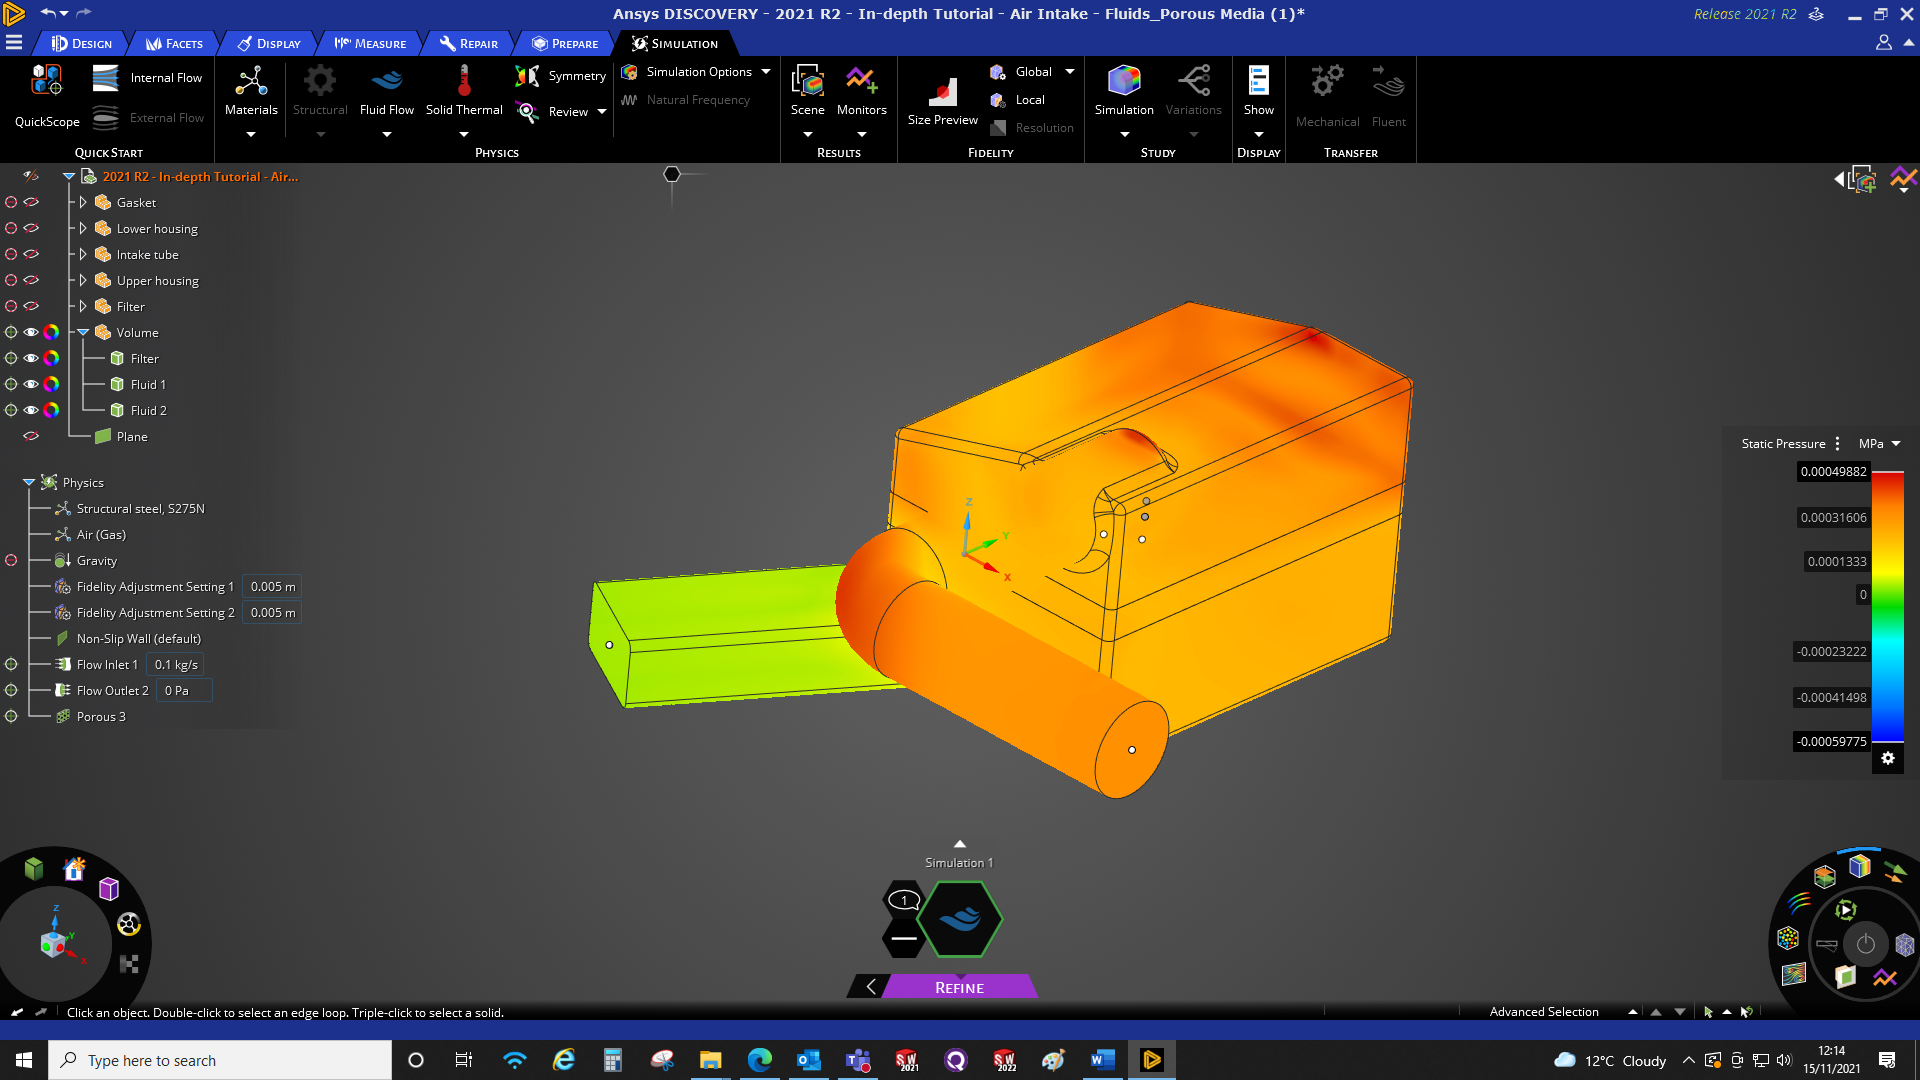1920x1080 pixels.
Task: Open MPa units dropdown
Action: coord(1880,444)
